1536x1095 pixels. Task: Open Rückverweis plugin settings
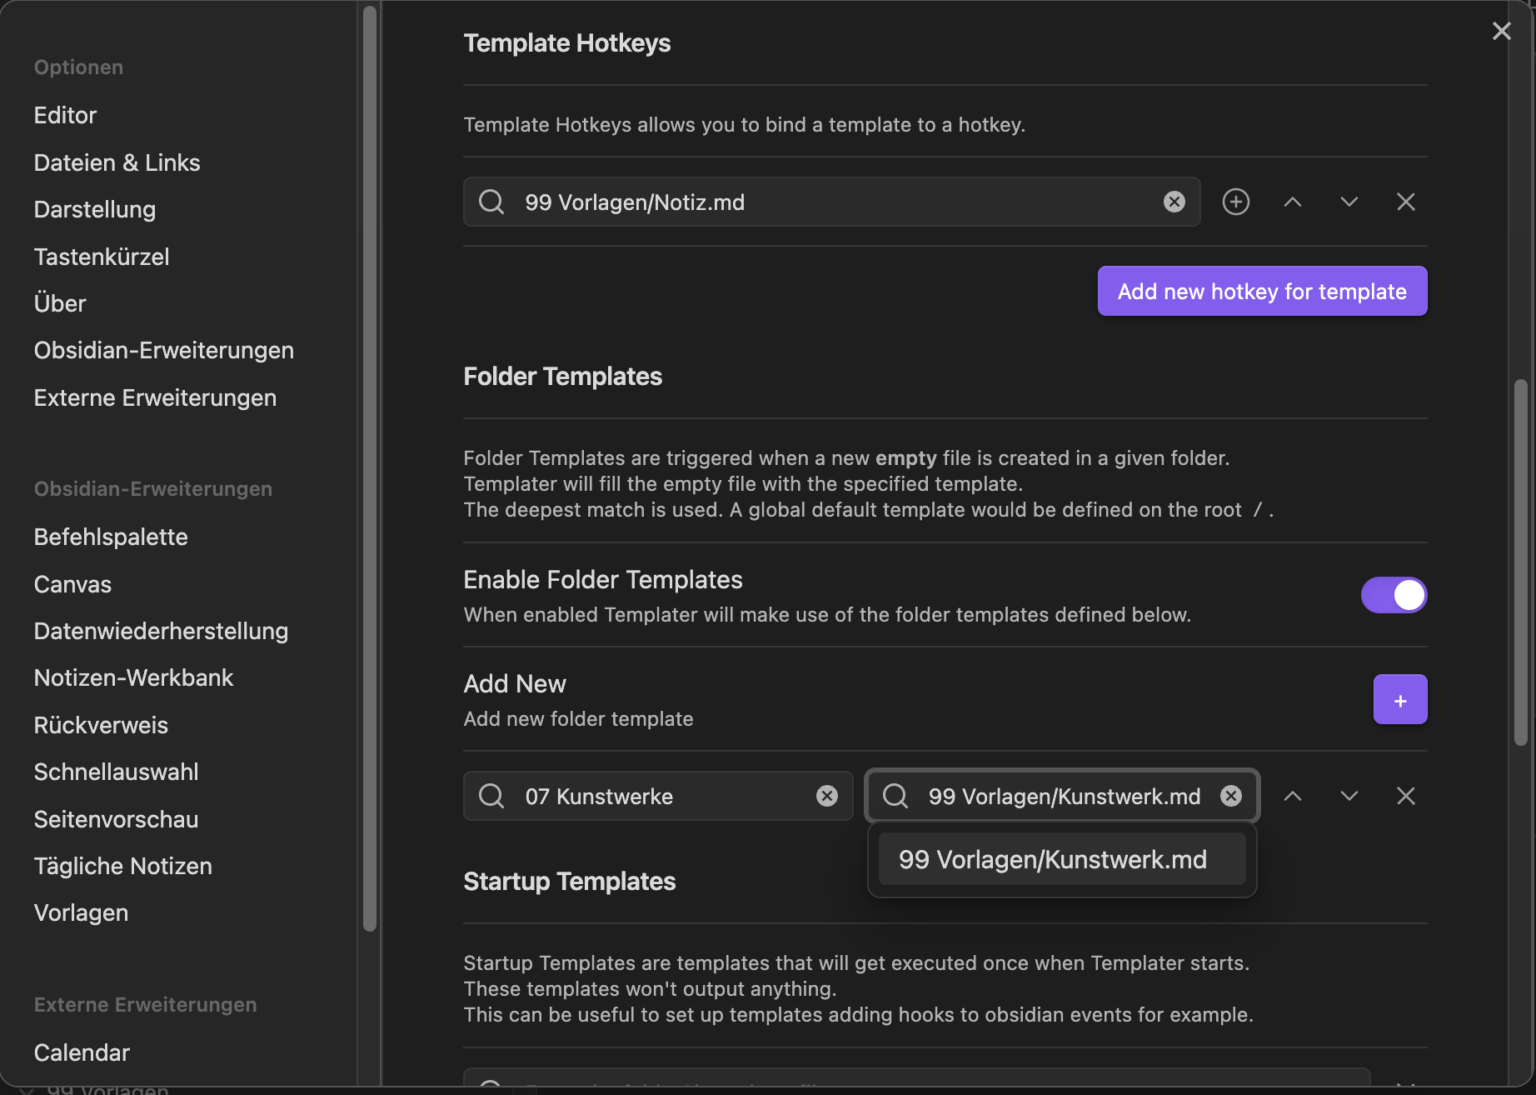tap(101, 725)
